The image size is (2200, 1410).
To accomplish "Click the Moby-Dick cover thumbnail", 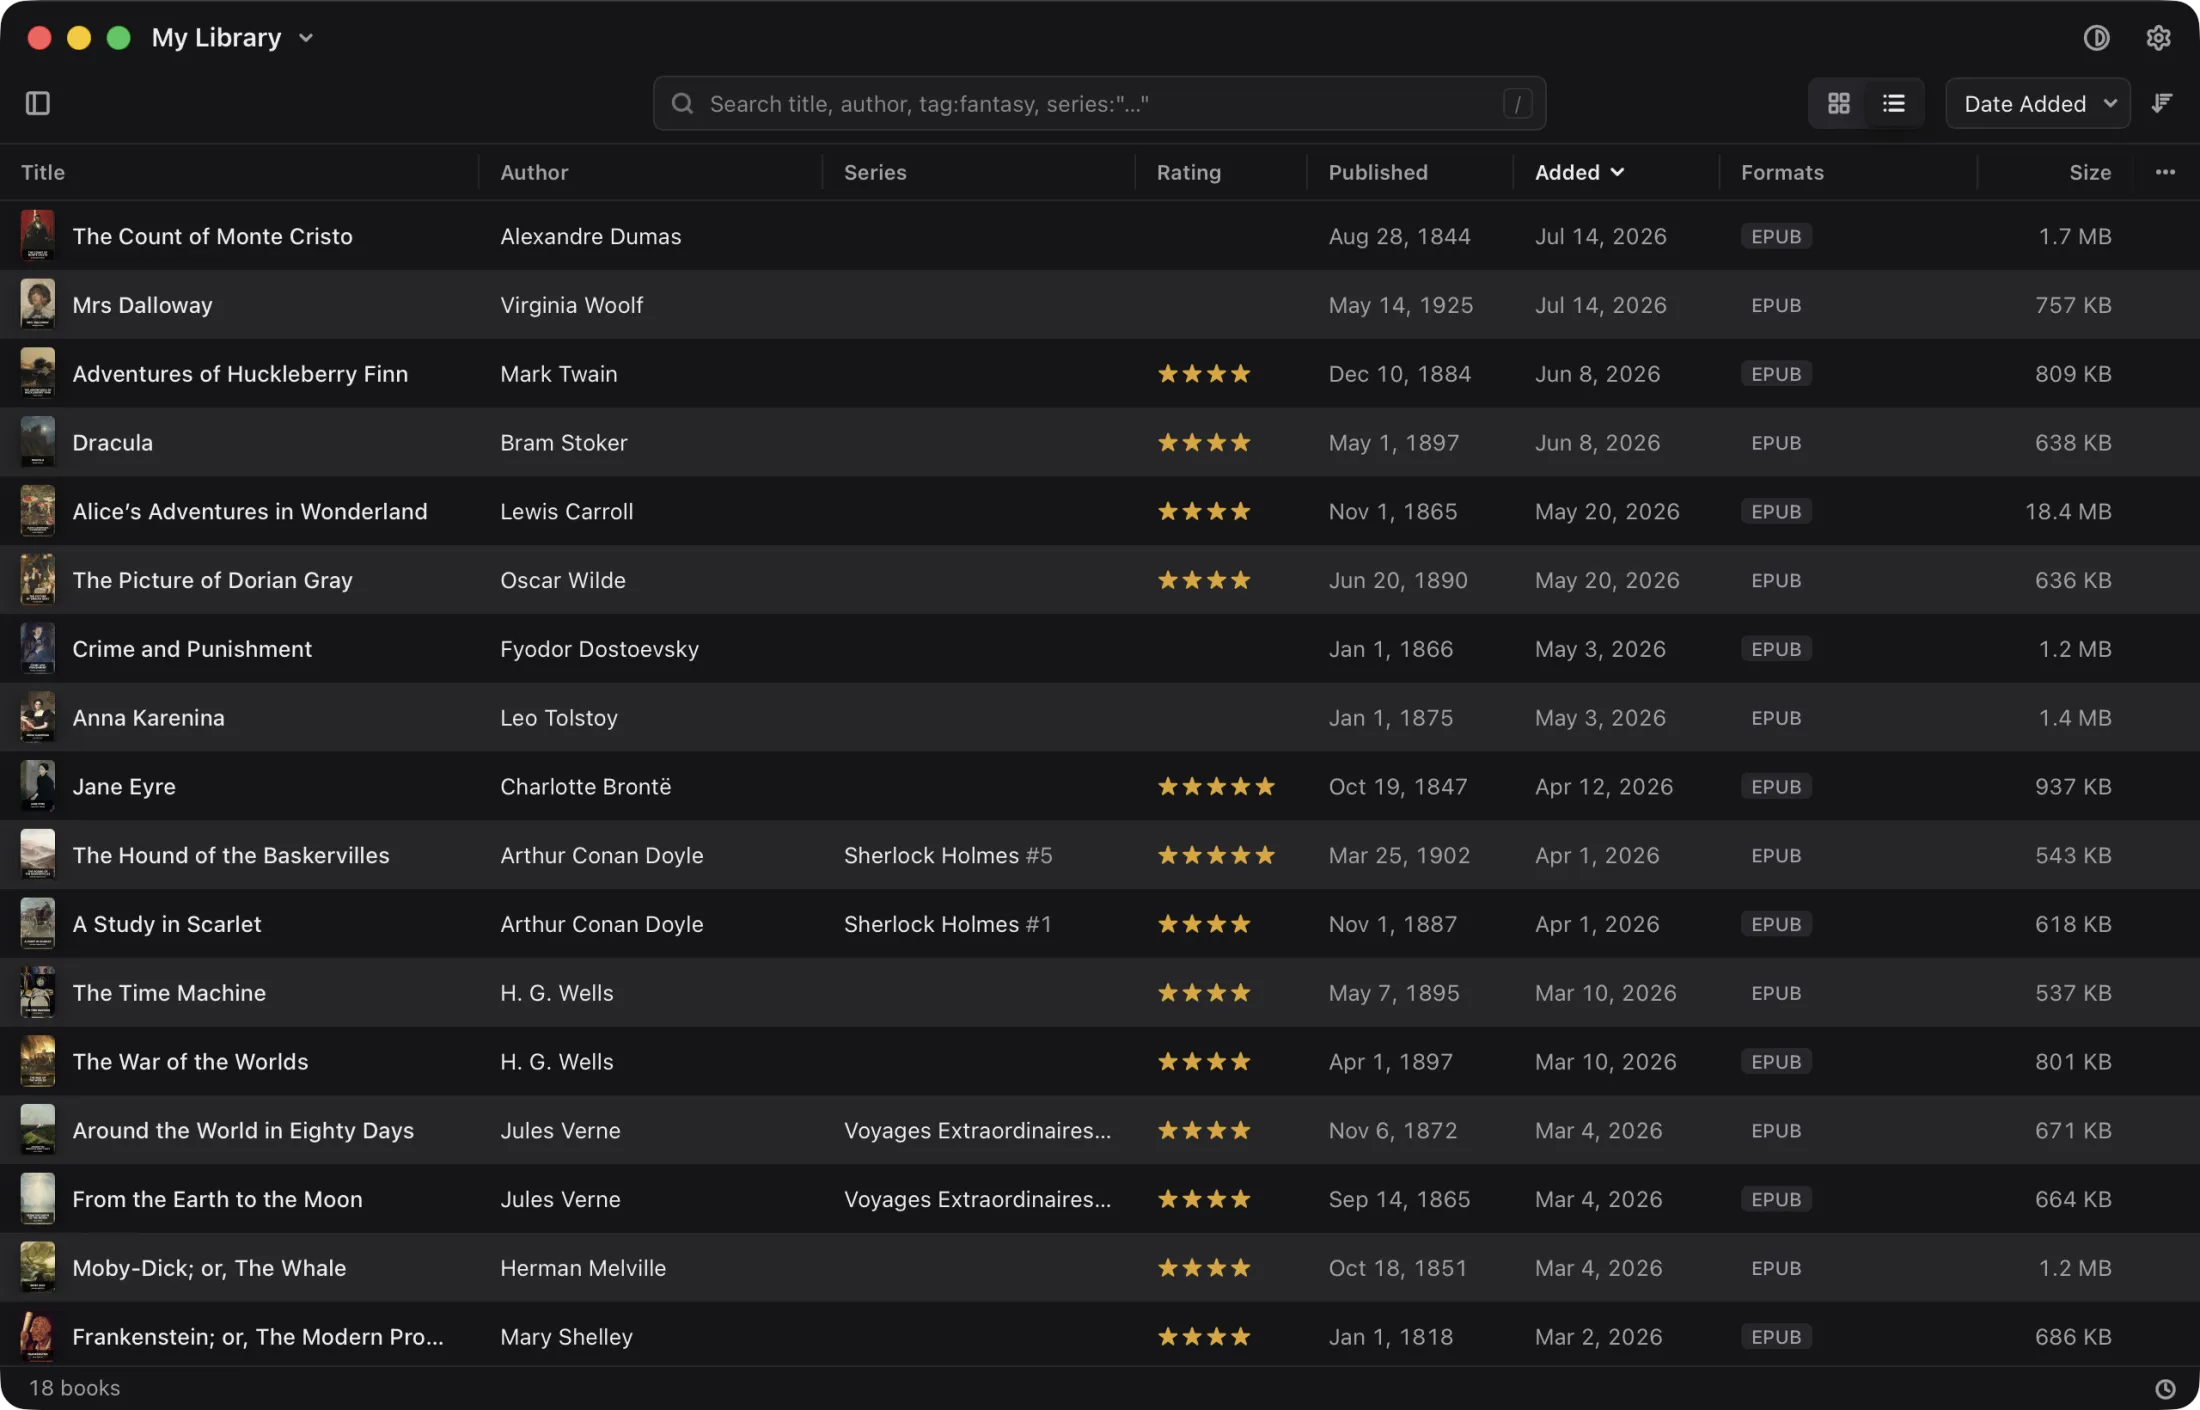I will point(38,1267).
